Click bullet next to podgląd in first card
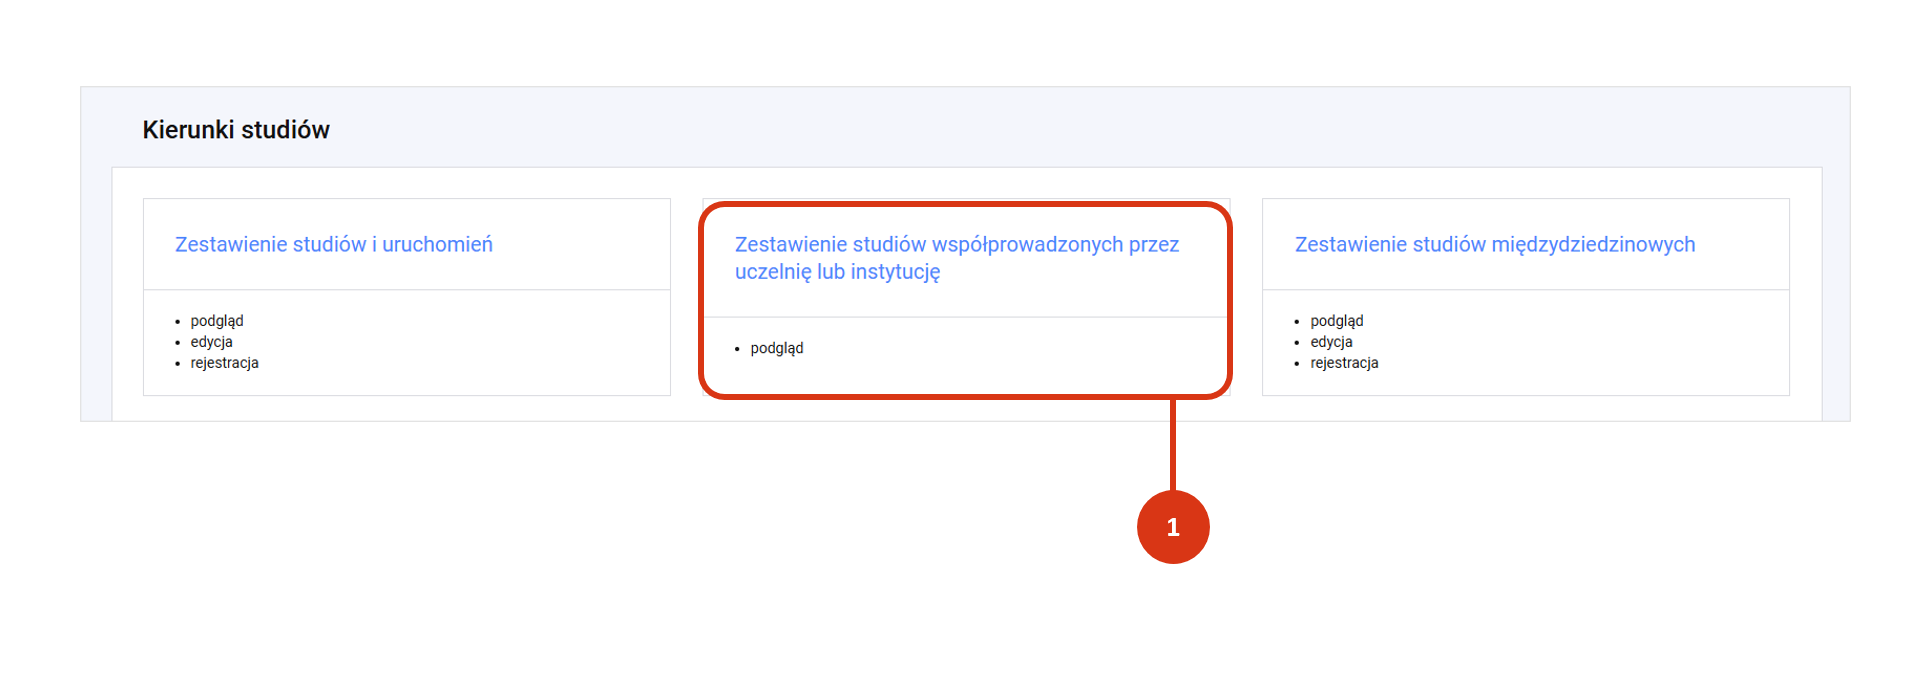Screen dimensions: 1919x699 pyautogui.click(x=178, y=322)
